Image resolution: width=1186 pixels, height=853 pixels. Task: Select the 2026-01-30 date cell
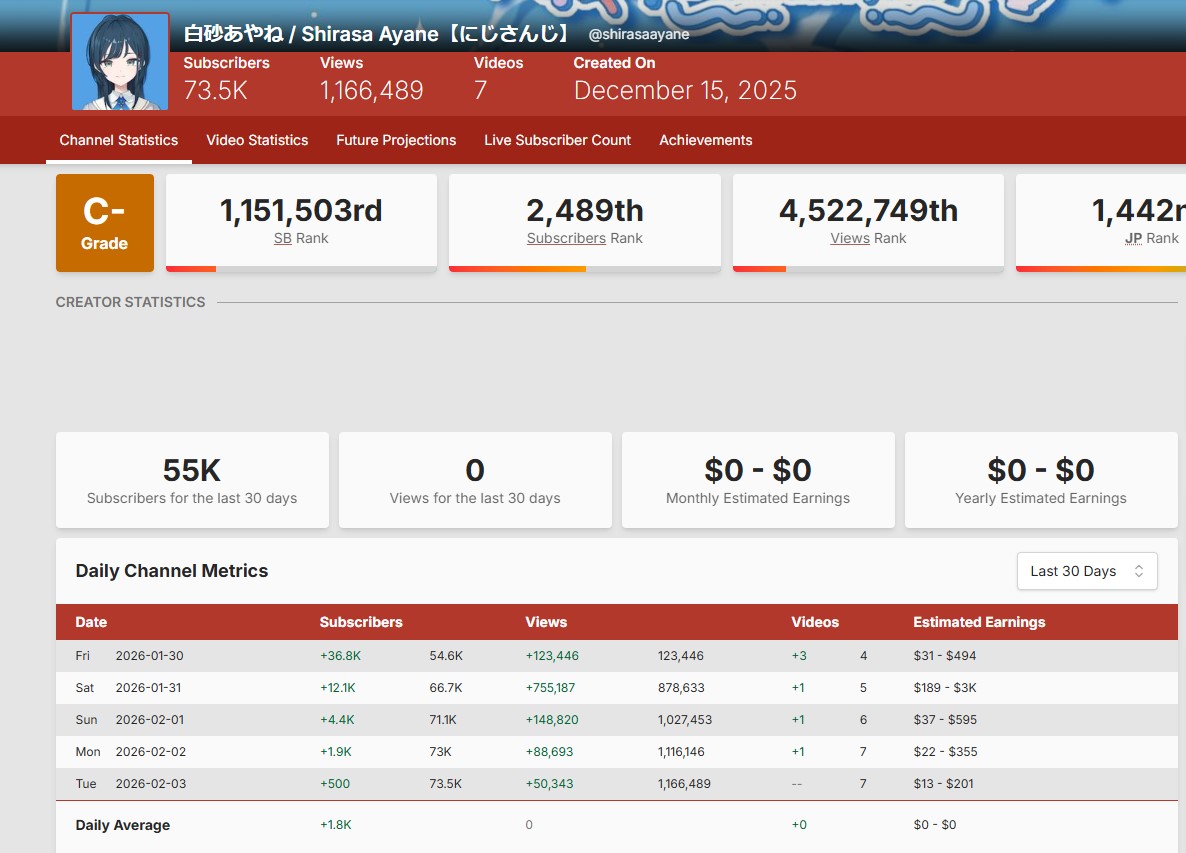pos(149,656)
